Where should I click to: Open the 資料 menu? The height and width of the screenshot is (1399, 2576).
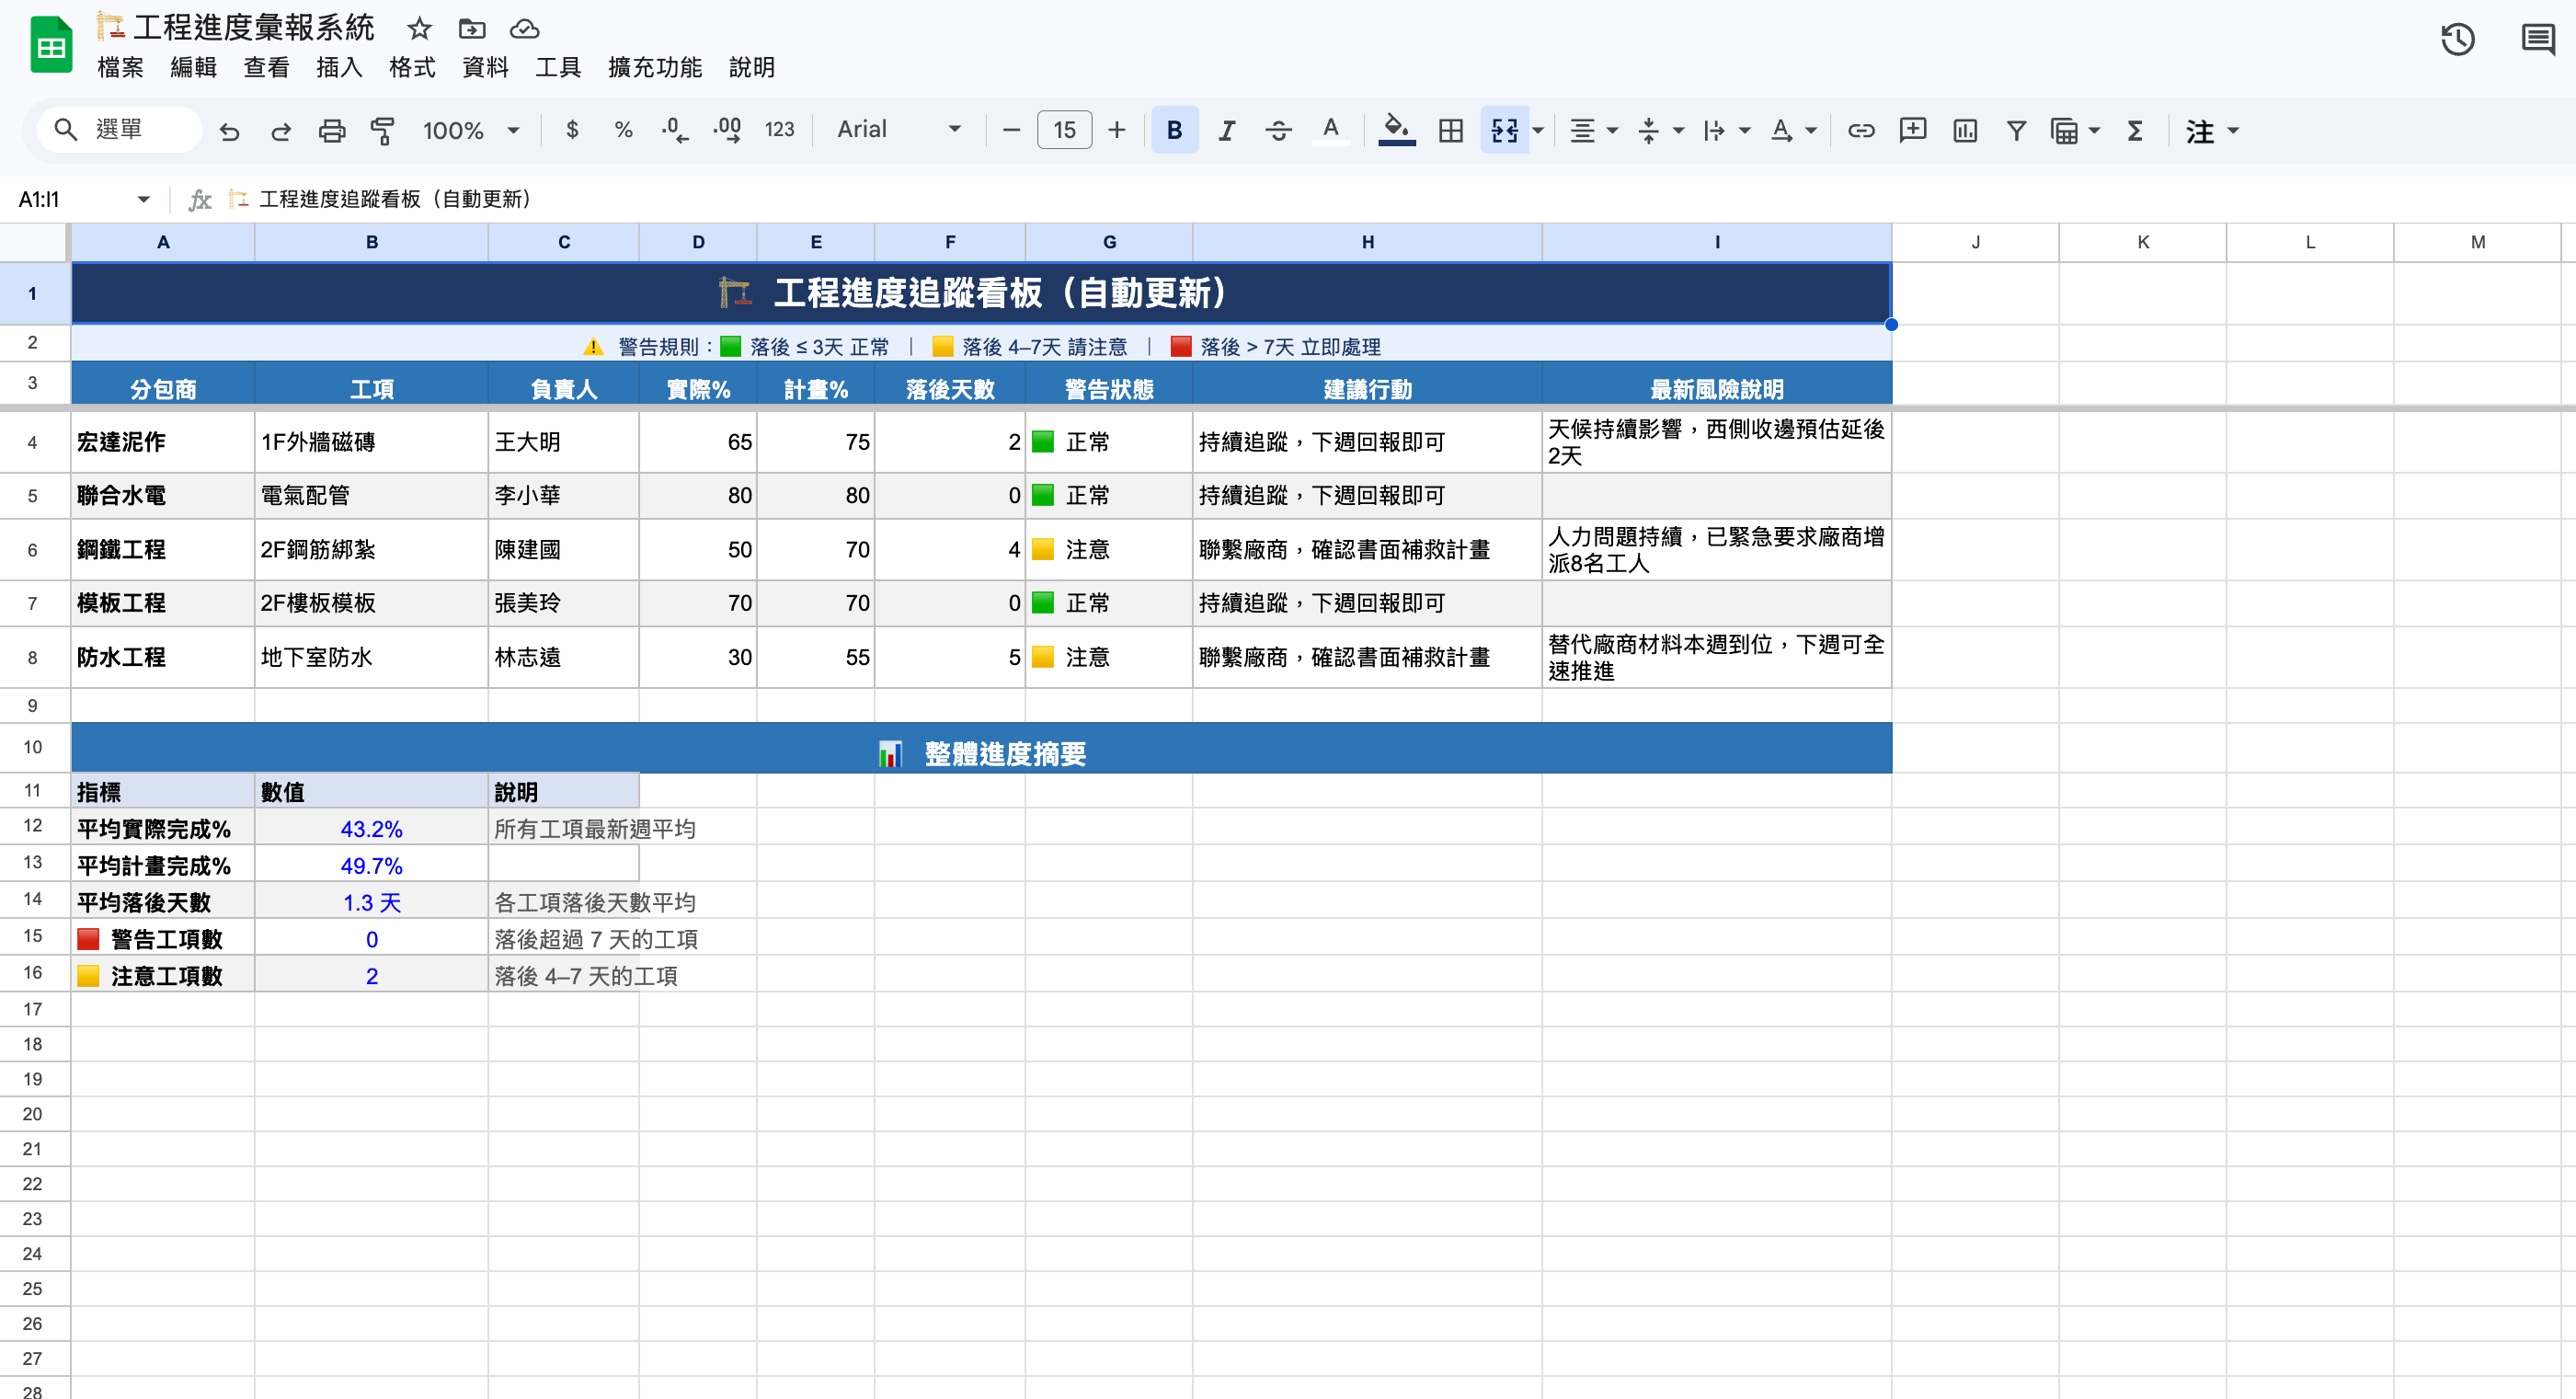486,67
